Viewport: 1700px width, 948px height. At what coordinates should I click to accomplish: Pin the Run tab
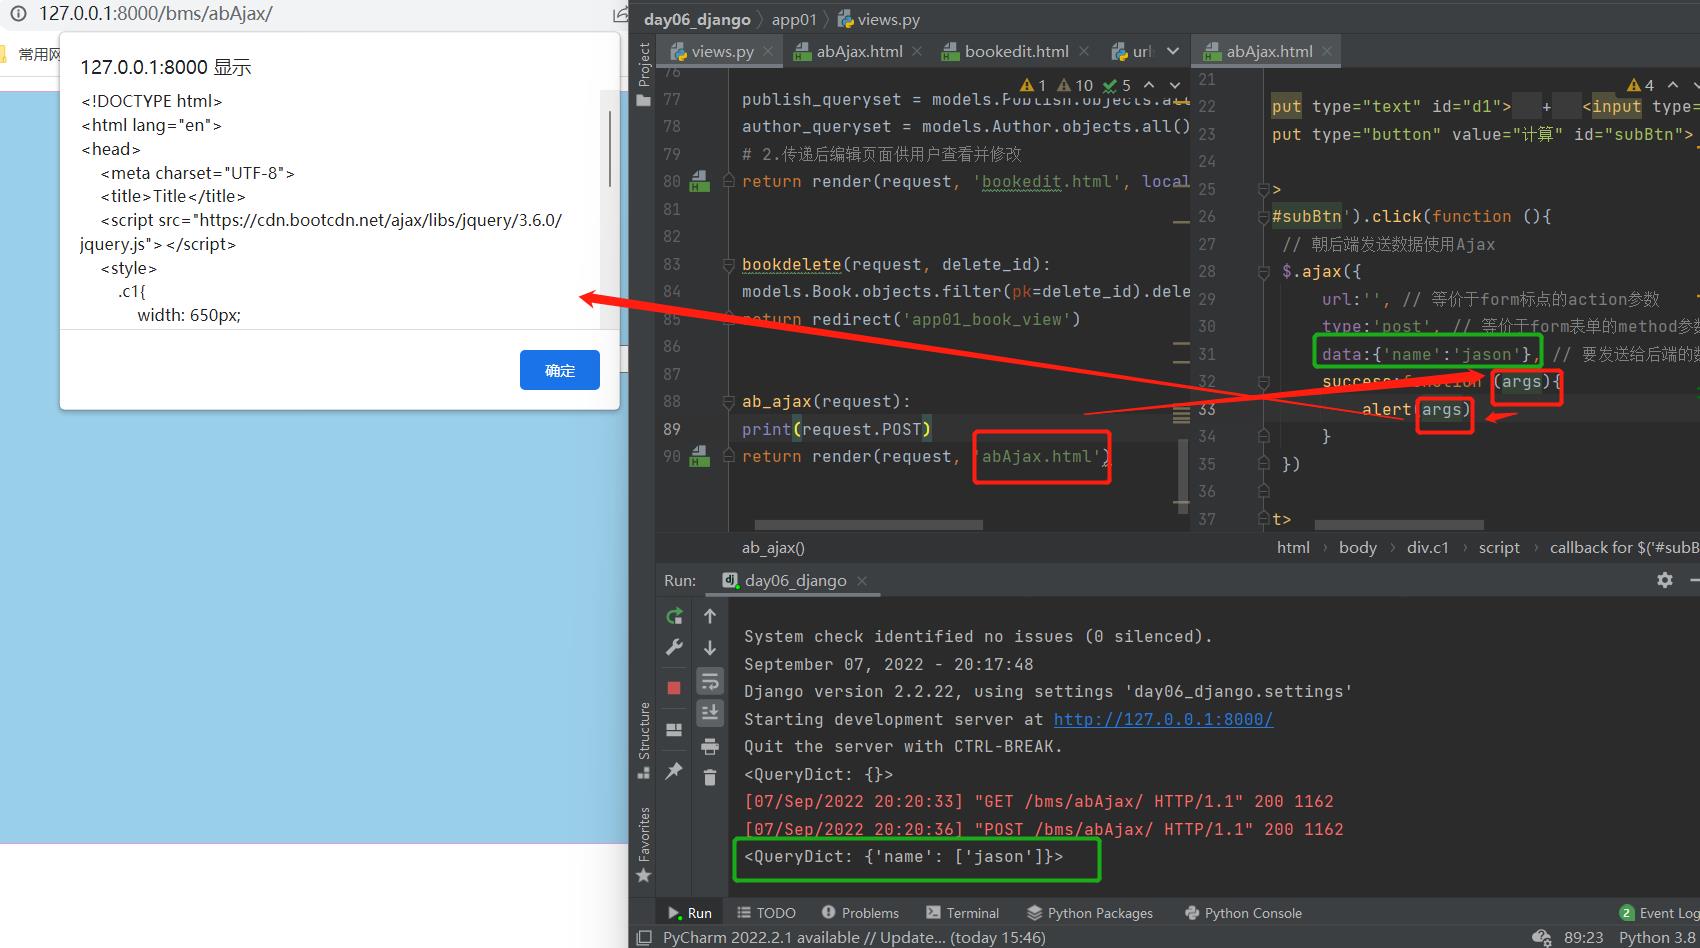click(x=674, y=771)
